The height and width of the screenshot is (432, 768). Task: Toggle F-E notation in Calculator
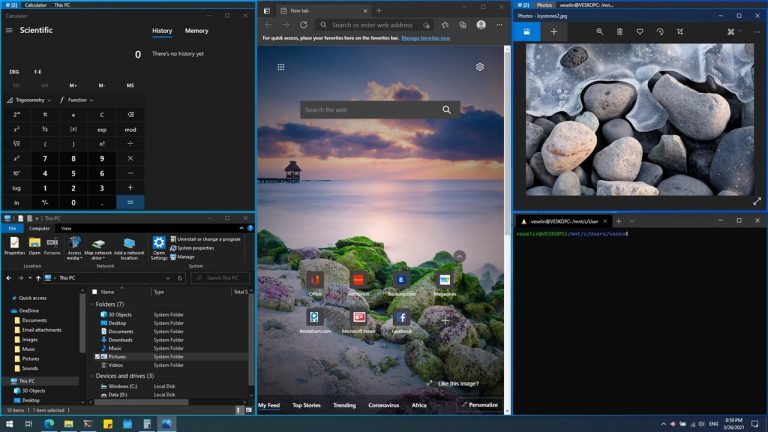[x=38, y=72]
